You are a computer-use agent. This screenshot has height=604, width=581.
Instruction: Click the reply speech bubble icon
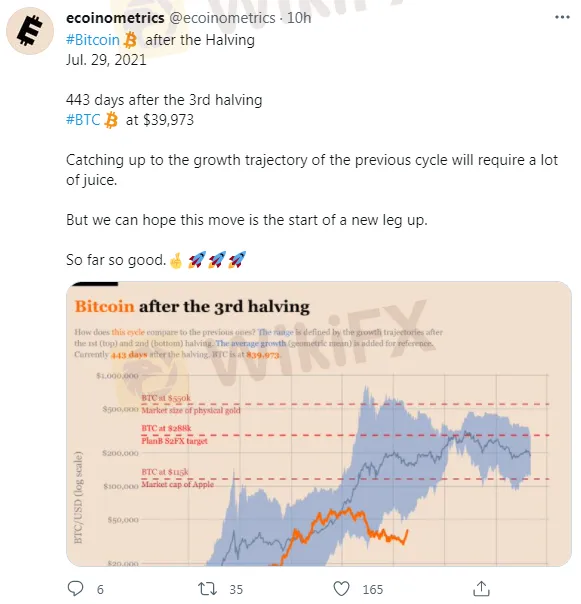tap(76, 589)
